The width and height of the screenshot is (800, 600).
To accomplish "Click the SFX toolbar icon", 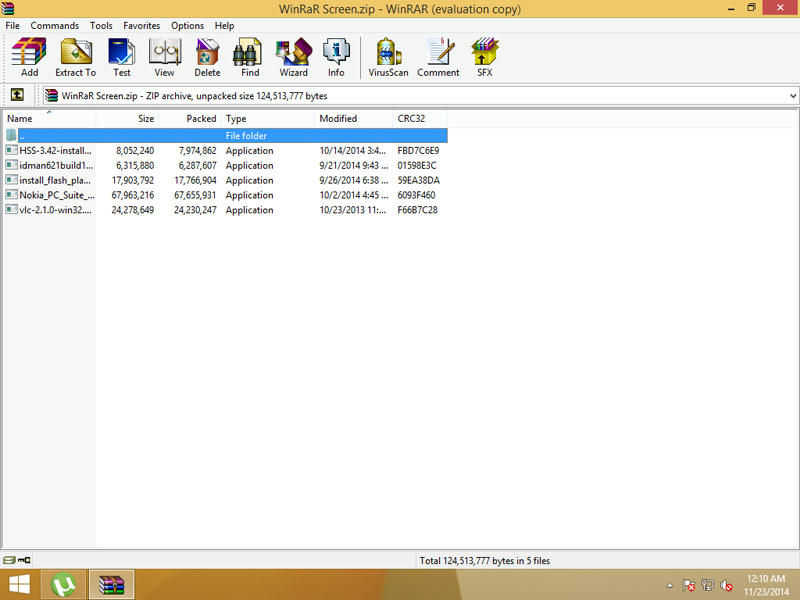I will tap(485, 57).
